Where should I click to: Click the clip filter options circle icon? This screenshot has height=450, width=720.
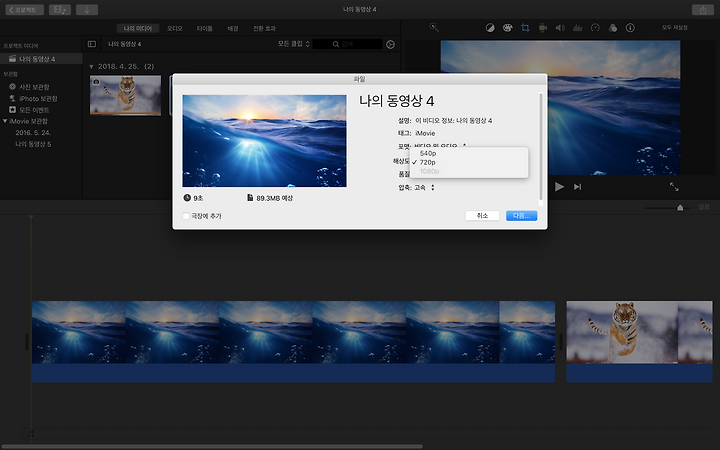[390, 44]
